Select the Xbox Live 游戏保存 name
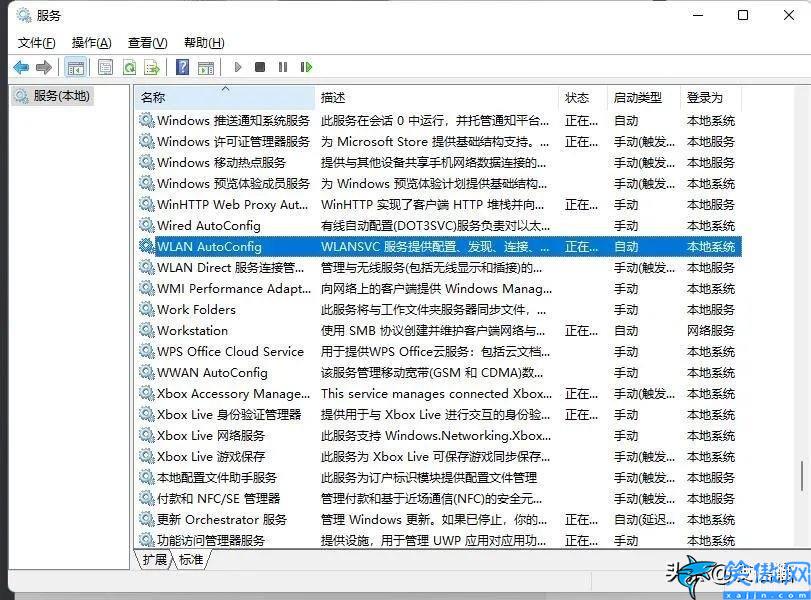Viewport: 811px width, 600px height. [x=211, y=456]
